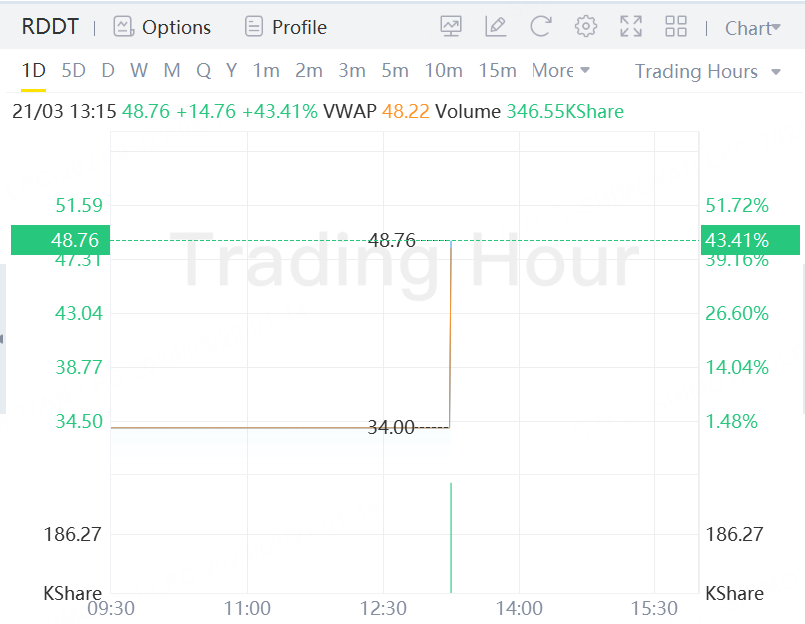Image resolution: width=805 pixels, height=624 pixels.
Task: Select the 15m interval
Action: pyautogui.click(x=497, y=71)
